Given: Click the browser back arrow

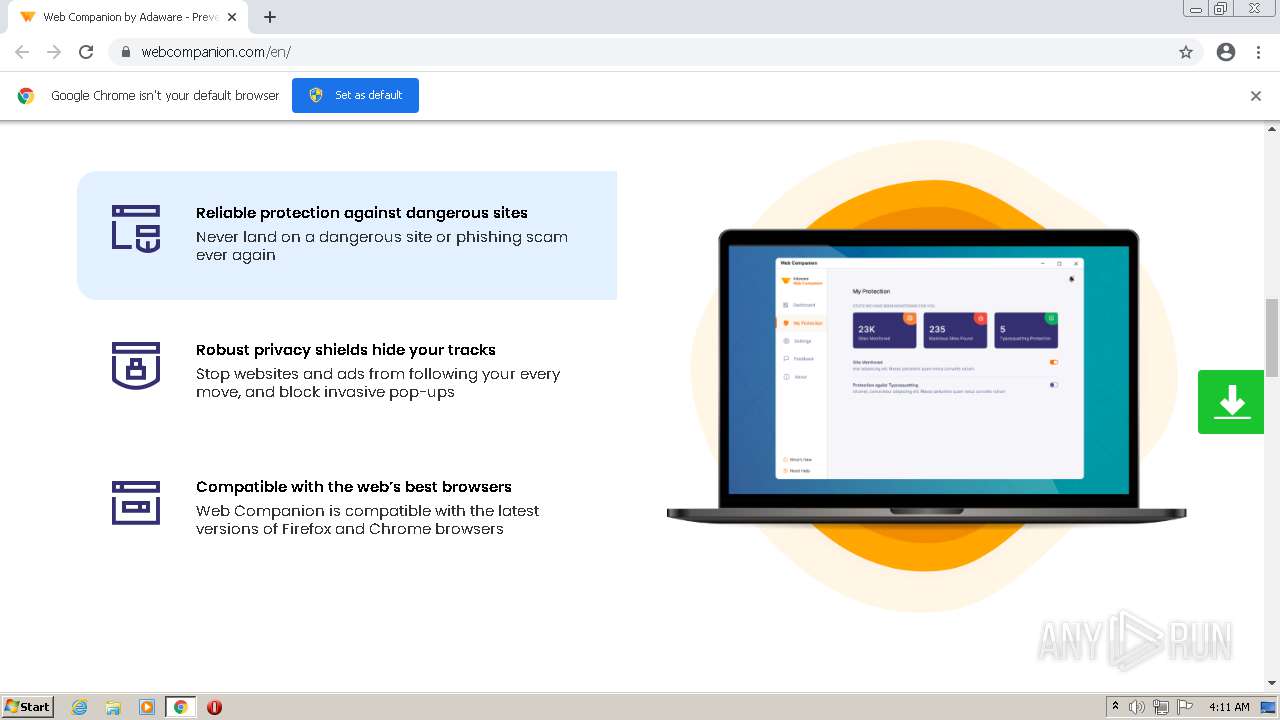Looking at the screenshot, I should pyautogui.click(x=22, y=52).
